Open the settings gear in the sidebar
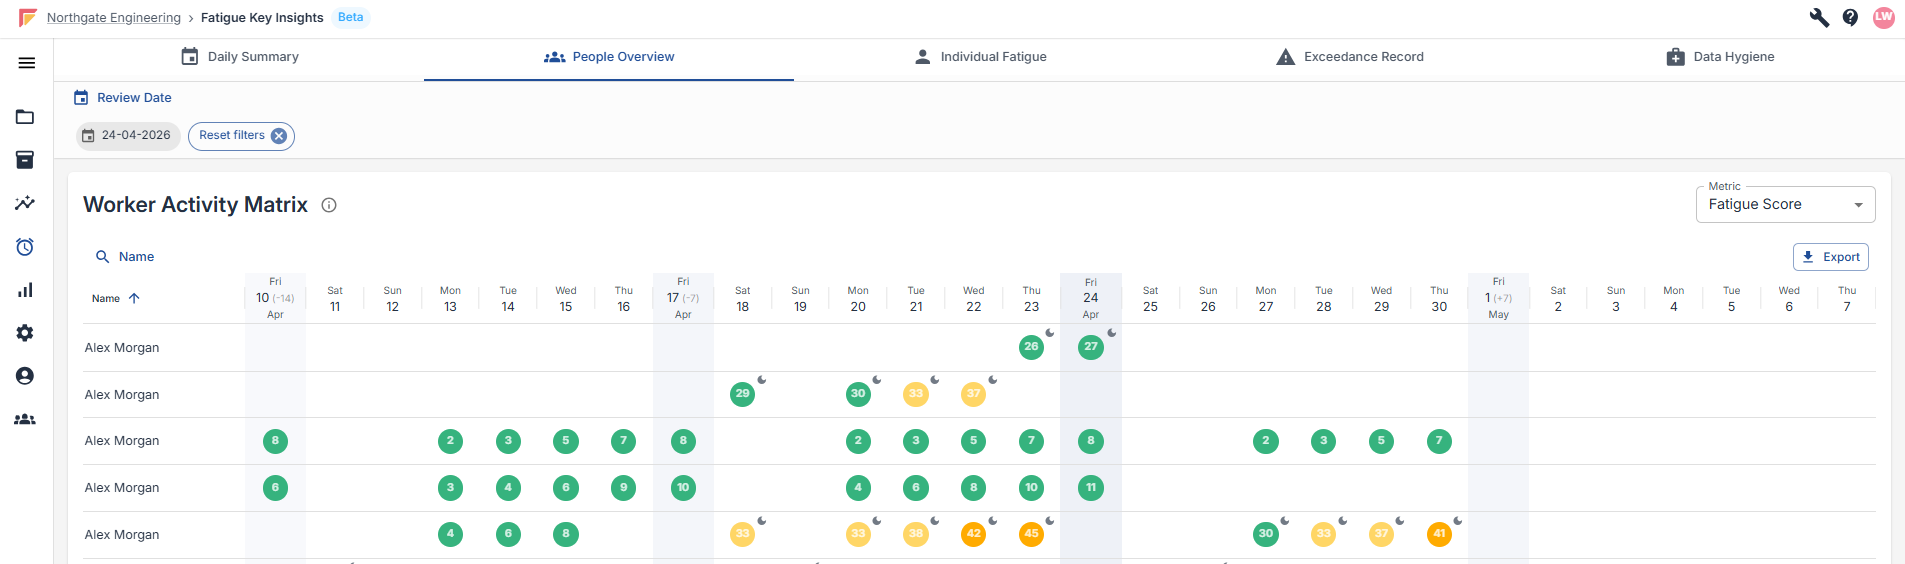Screen dimensions: 1905x564 (x=25, y=333)
